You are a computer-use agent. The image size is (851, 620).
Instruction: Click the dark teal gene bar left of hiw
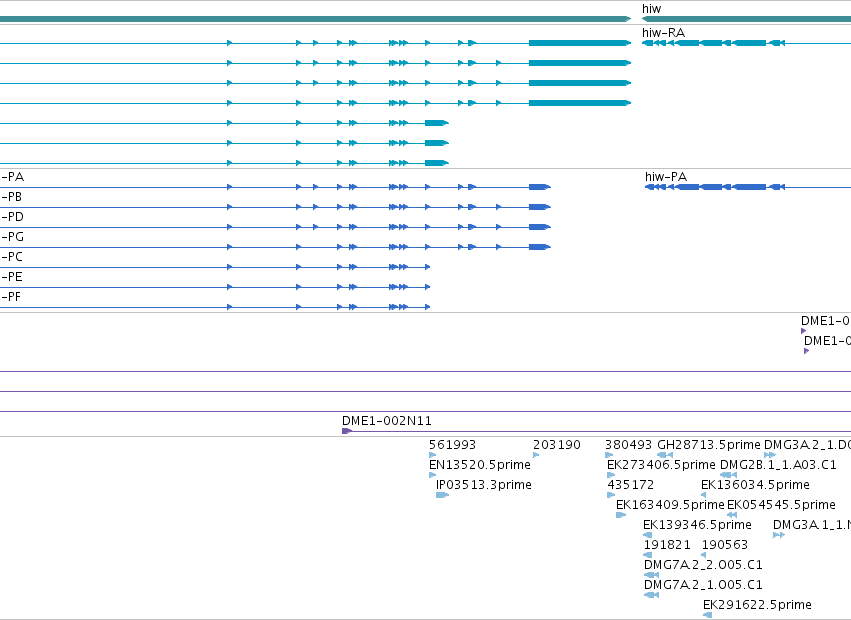click(x=315, y=19)
